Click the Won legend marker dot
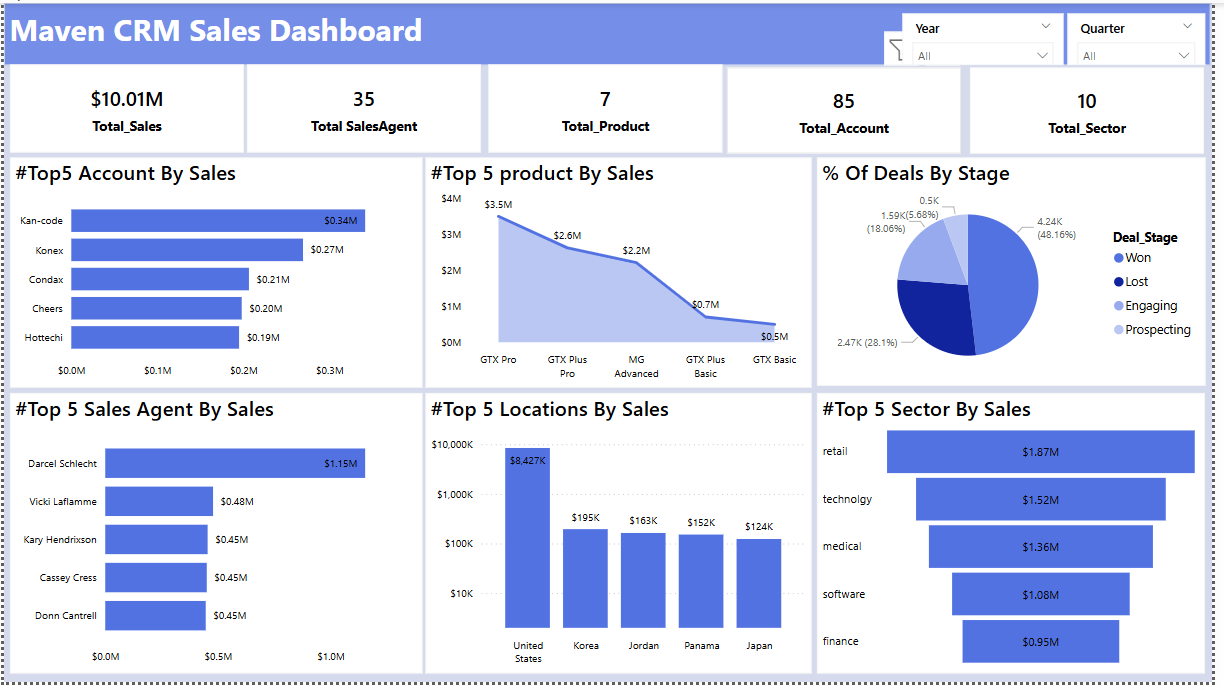The width and height of the screenshot is (1224, 690). point(1118,258)
